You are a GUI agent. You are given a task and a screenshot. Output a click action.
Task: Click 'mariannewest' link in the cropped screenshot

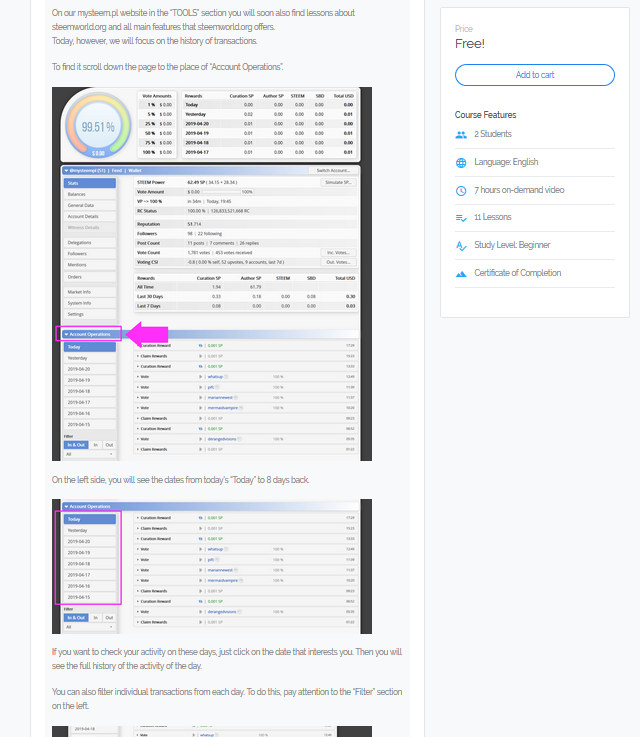coord(220,570)
